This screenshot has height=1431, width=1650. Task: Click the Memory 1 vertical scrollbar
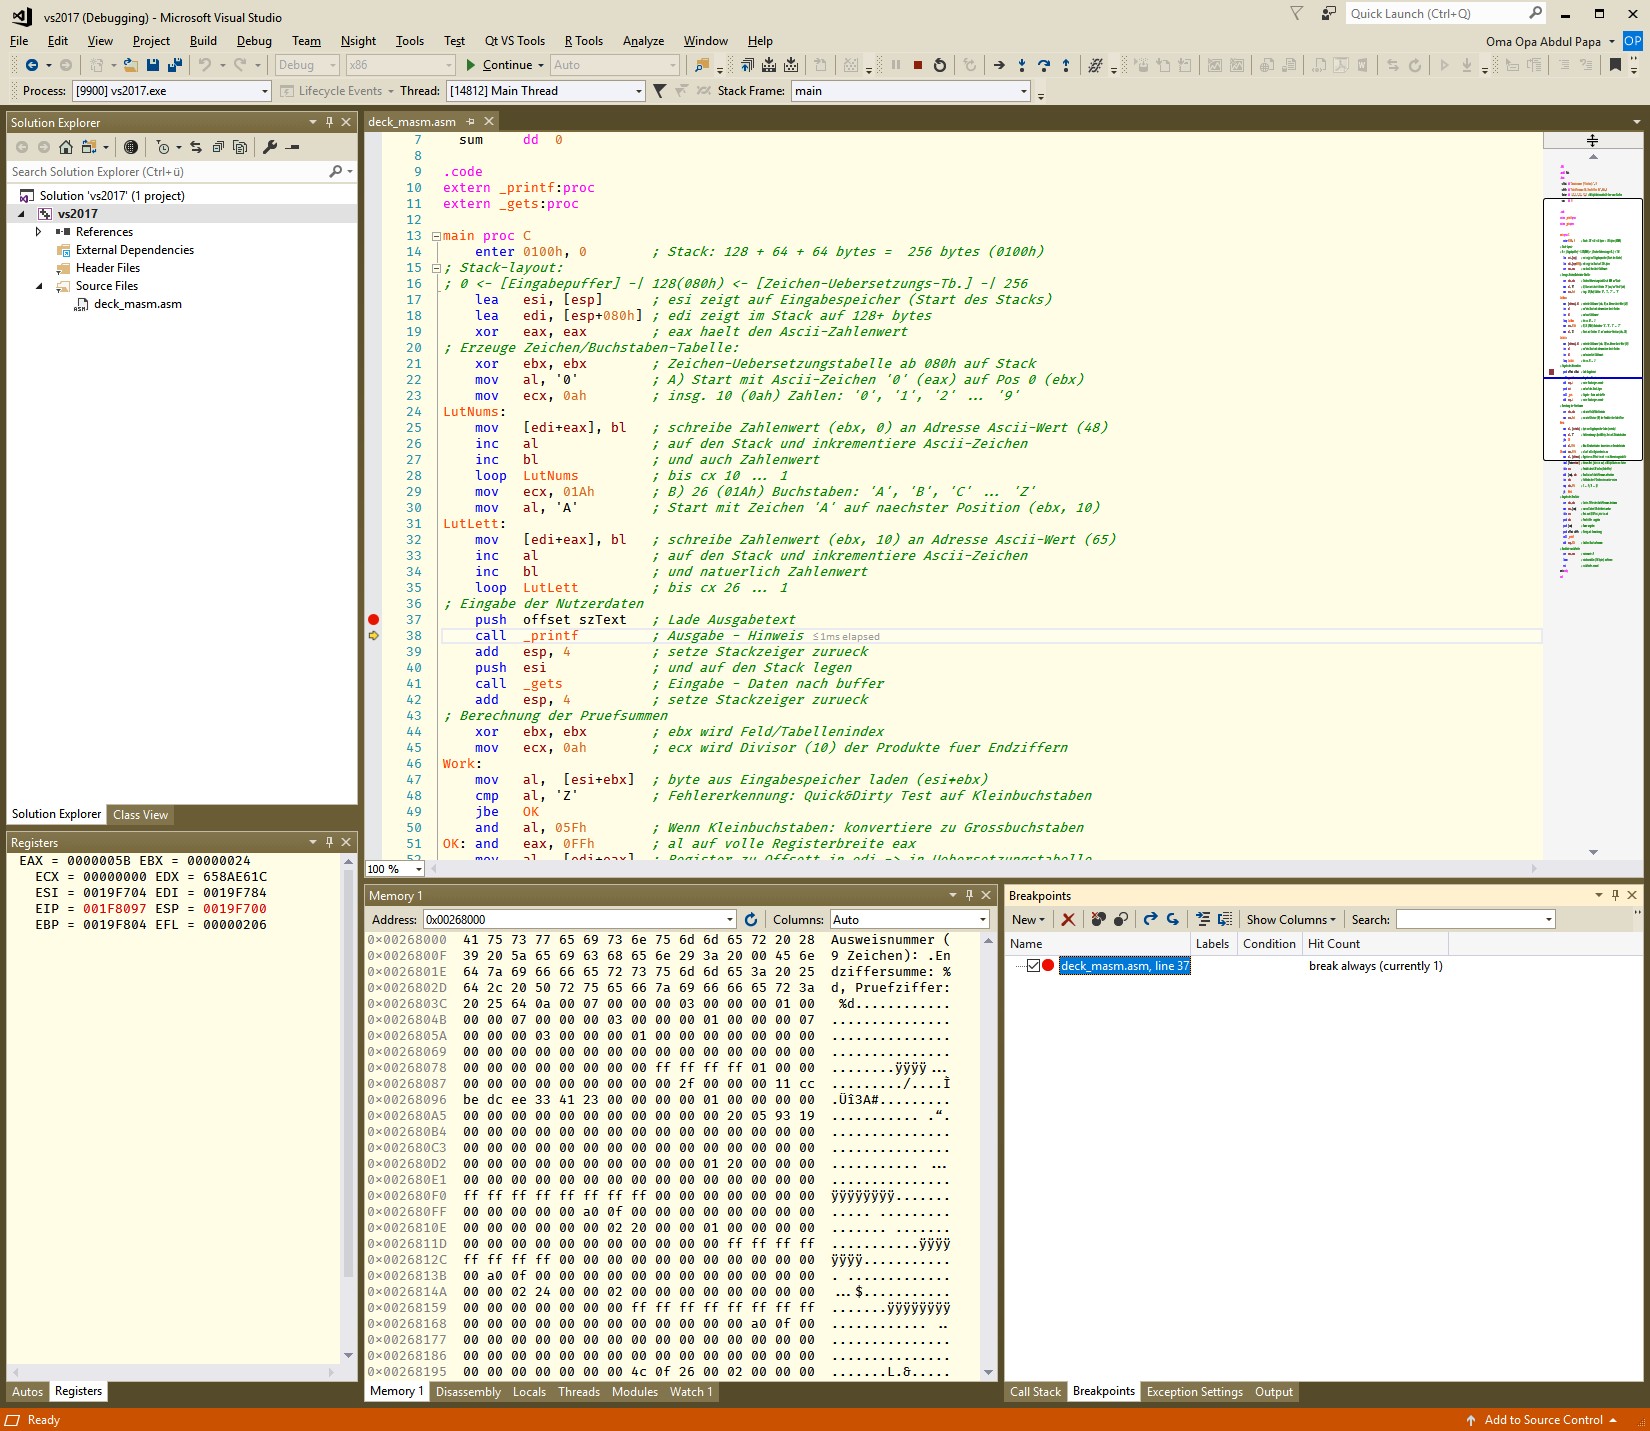point(988,1155)
